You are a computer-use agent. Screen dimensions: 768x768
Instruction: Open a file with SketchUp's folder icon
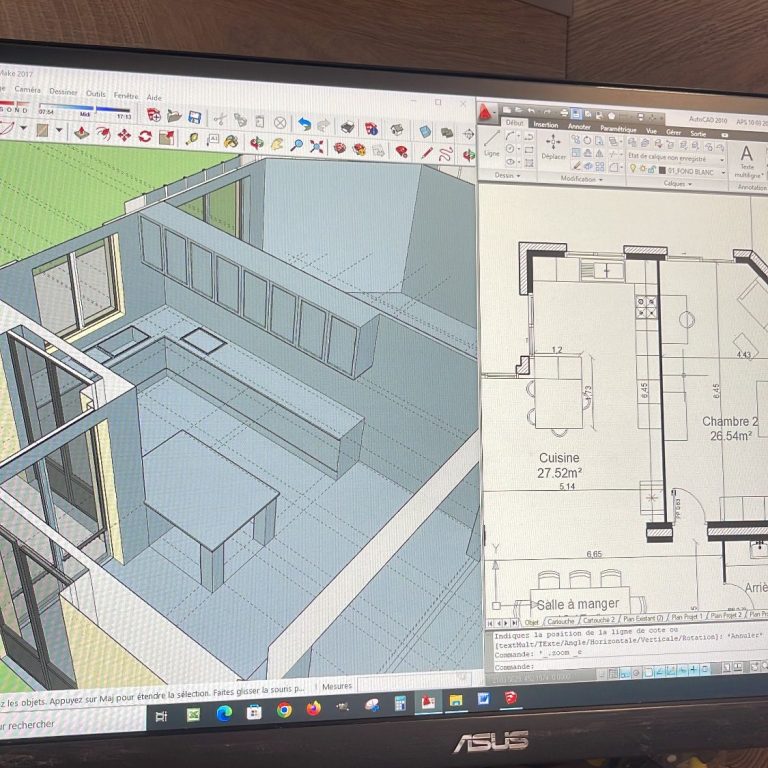pyautogui.click(x=174, y=116)
